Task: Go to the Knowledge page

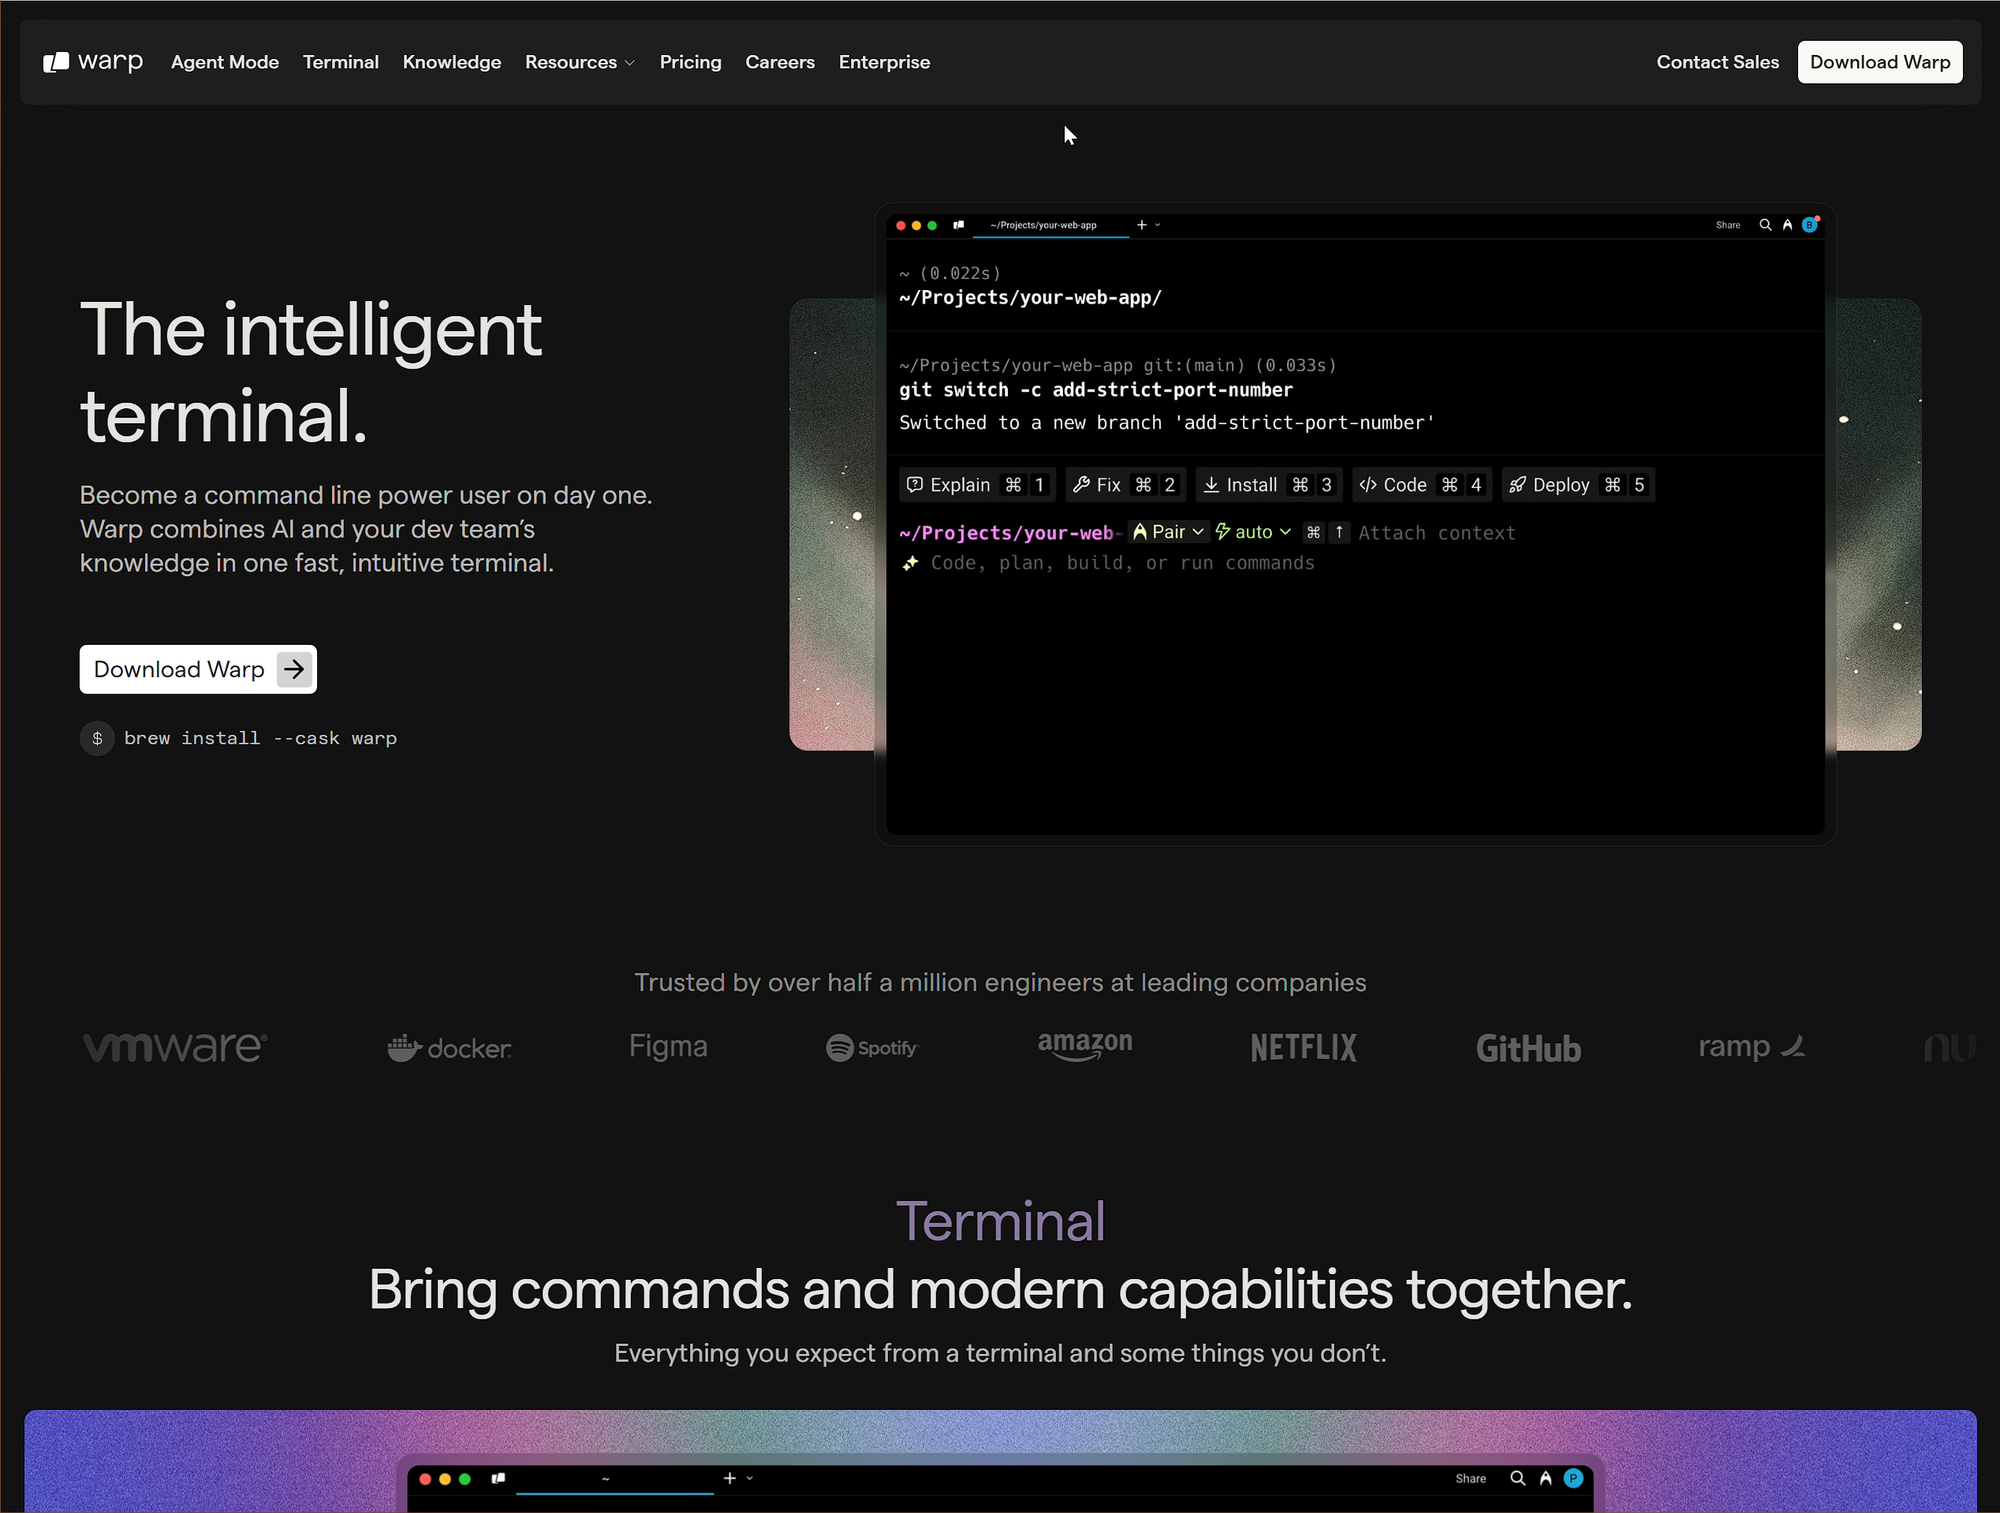Action: pos(452,62)
